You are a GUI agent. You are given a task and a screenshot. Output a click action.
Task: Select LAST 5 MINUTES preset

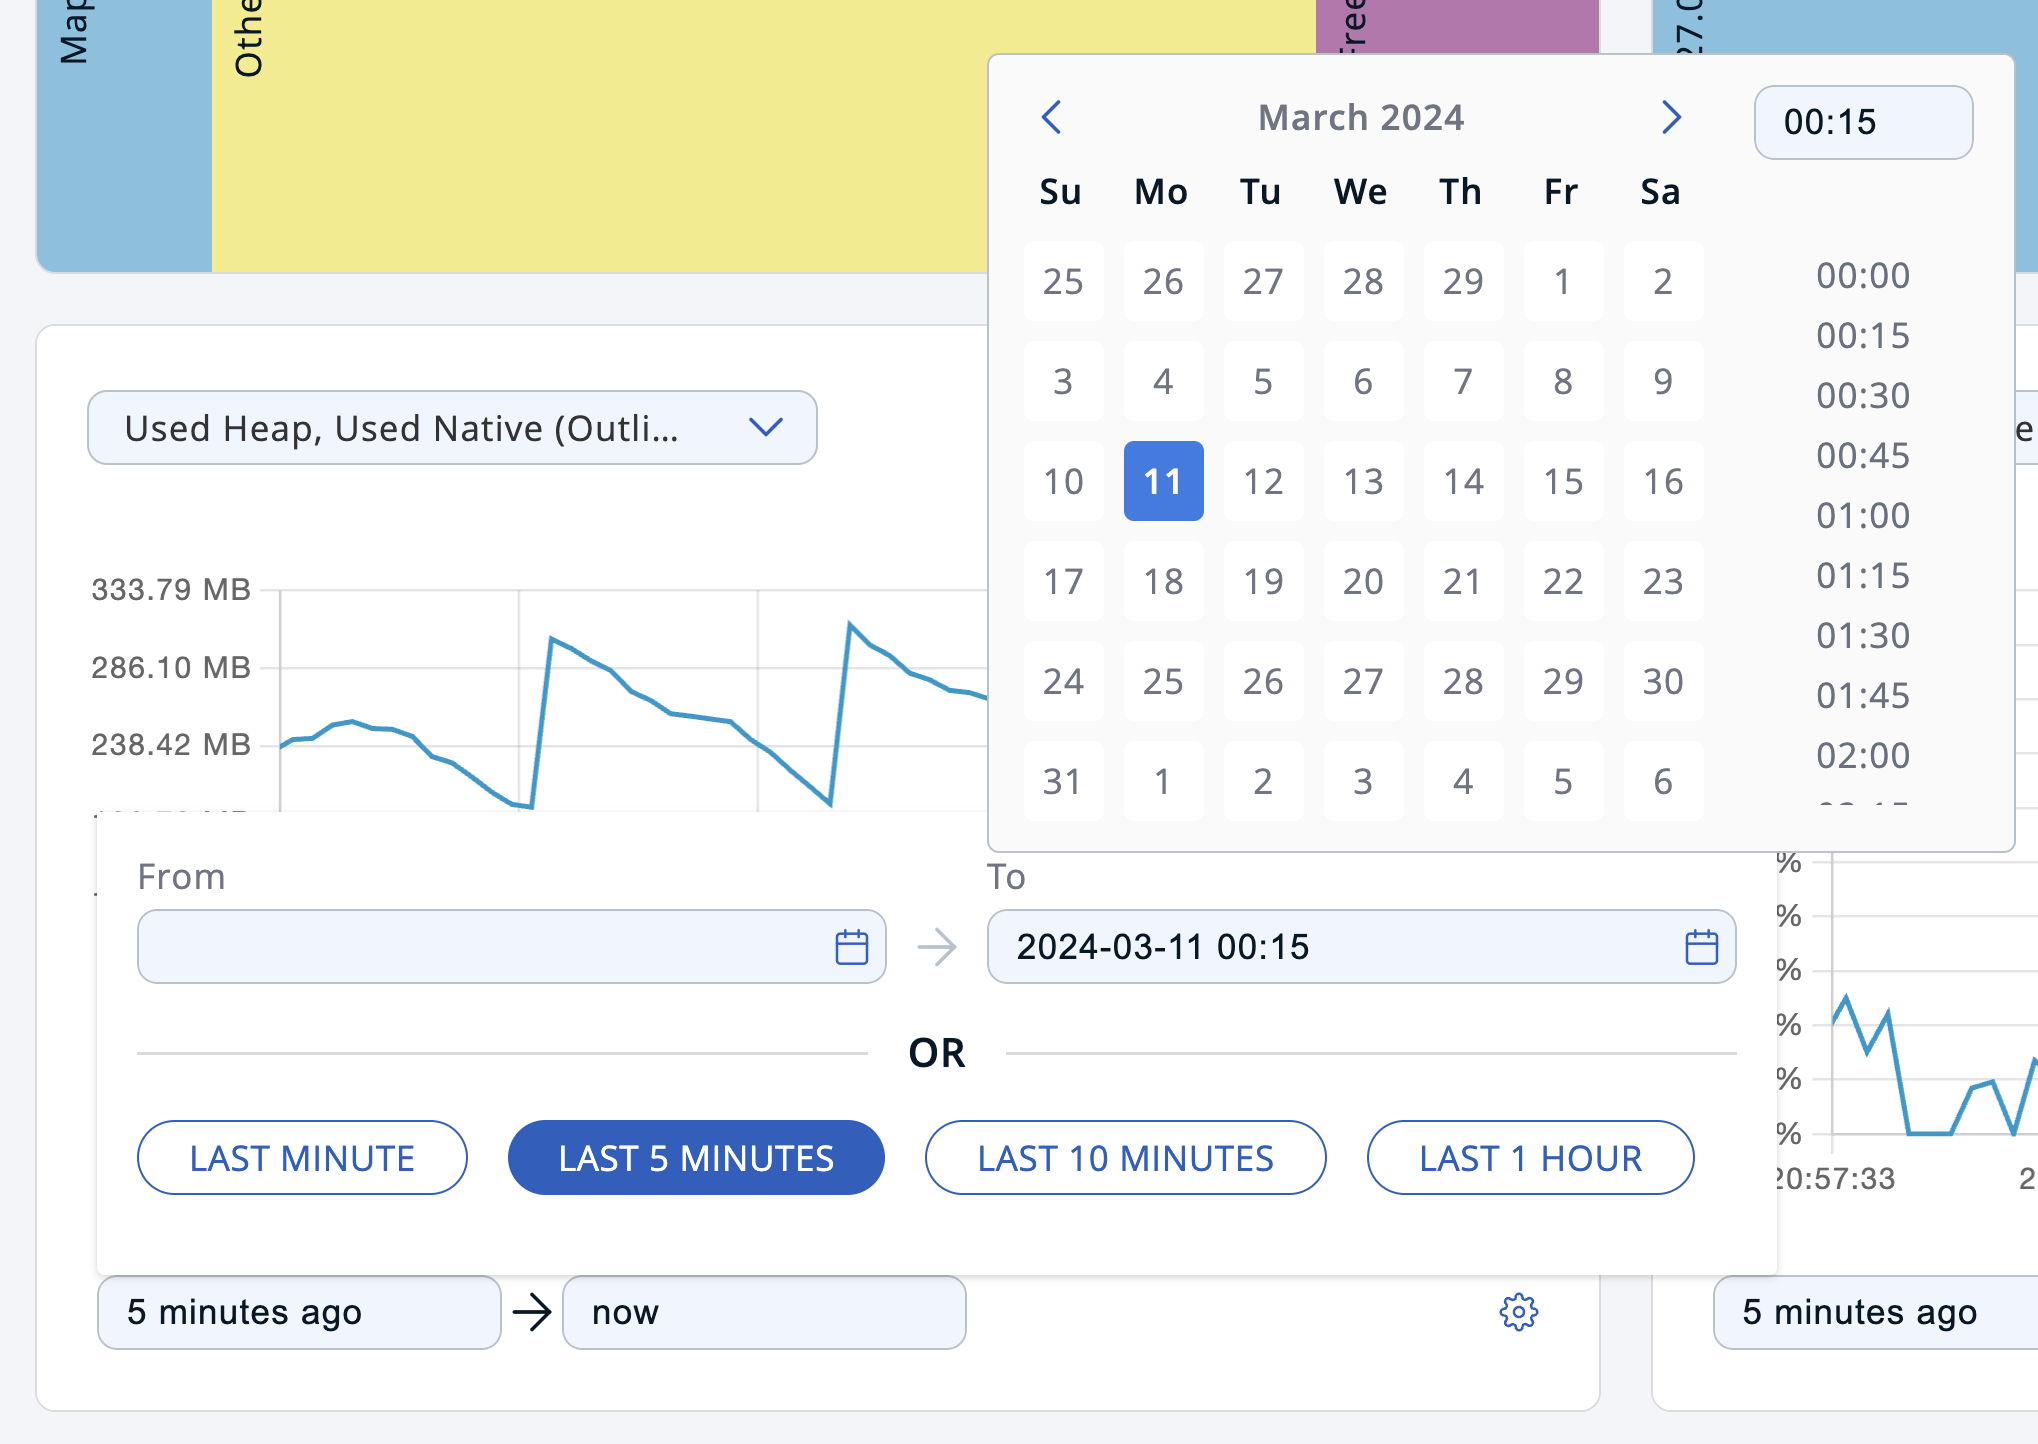tap(696, 1158)
